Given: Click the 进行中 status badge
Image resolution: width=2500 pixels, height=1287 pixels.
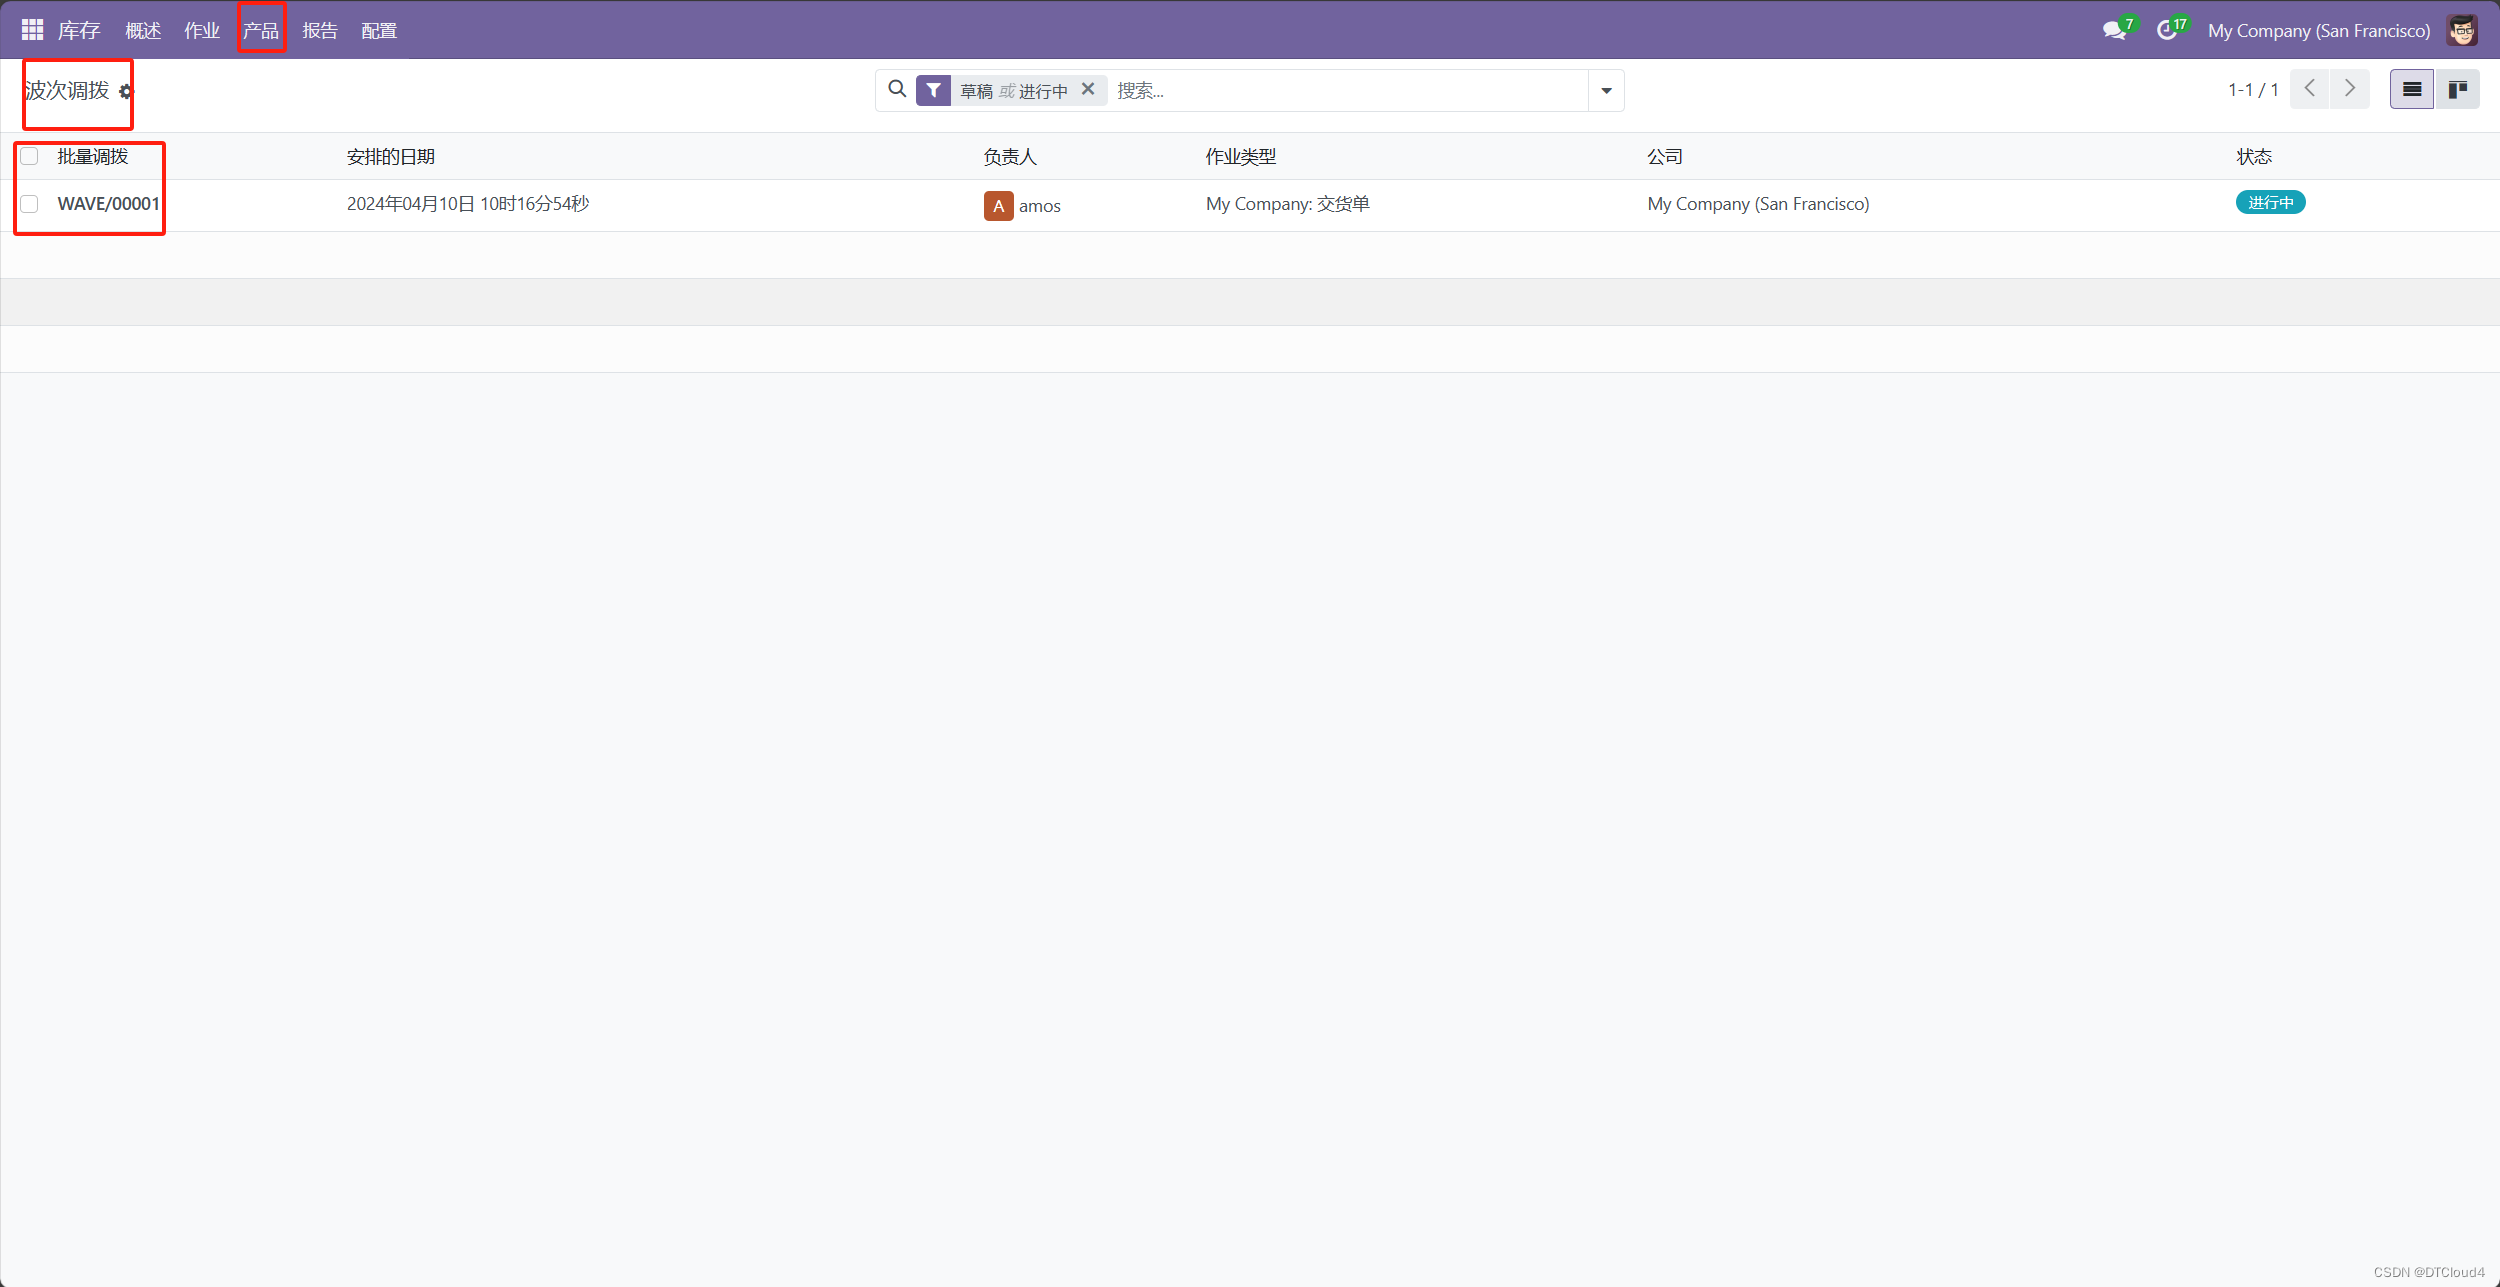Looking at the screenshot, I should tap(2270, 203).
